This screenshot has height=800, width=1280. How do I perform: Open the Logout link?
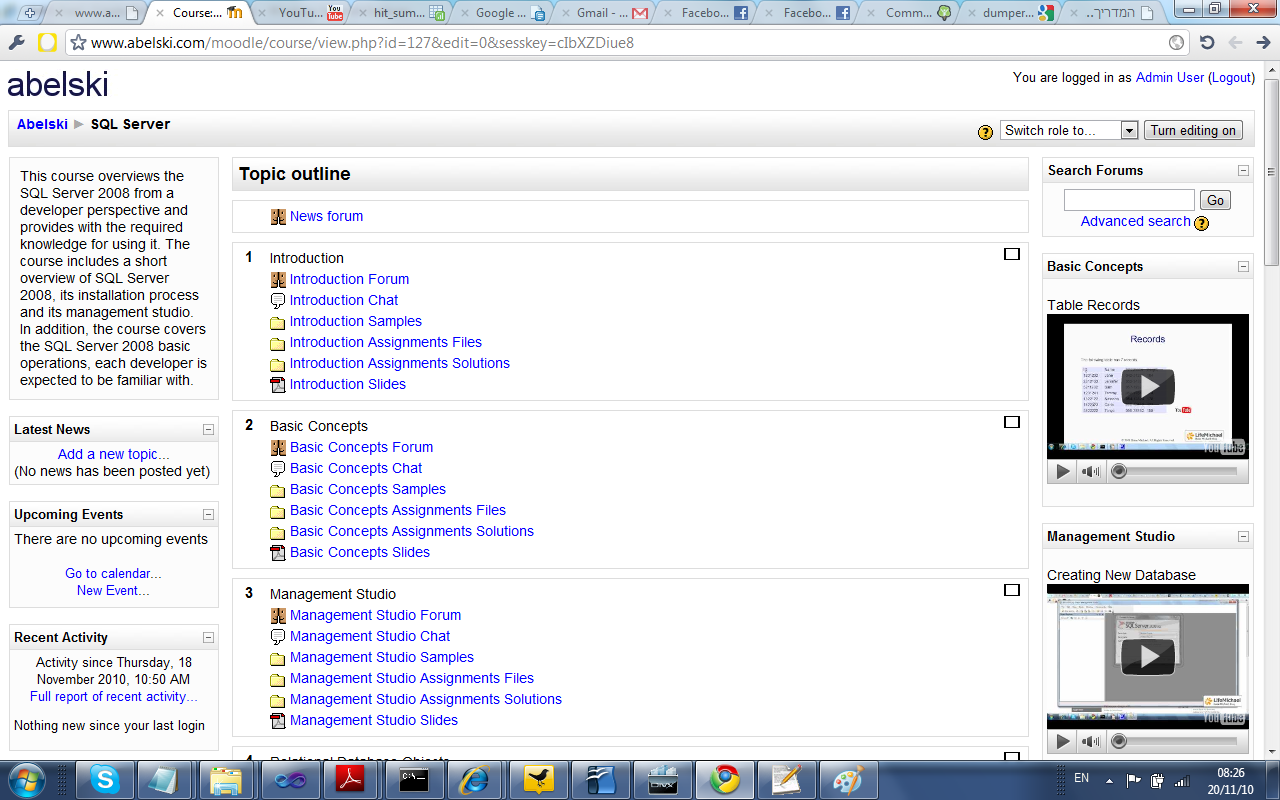[x=1231, y=77]
